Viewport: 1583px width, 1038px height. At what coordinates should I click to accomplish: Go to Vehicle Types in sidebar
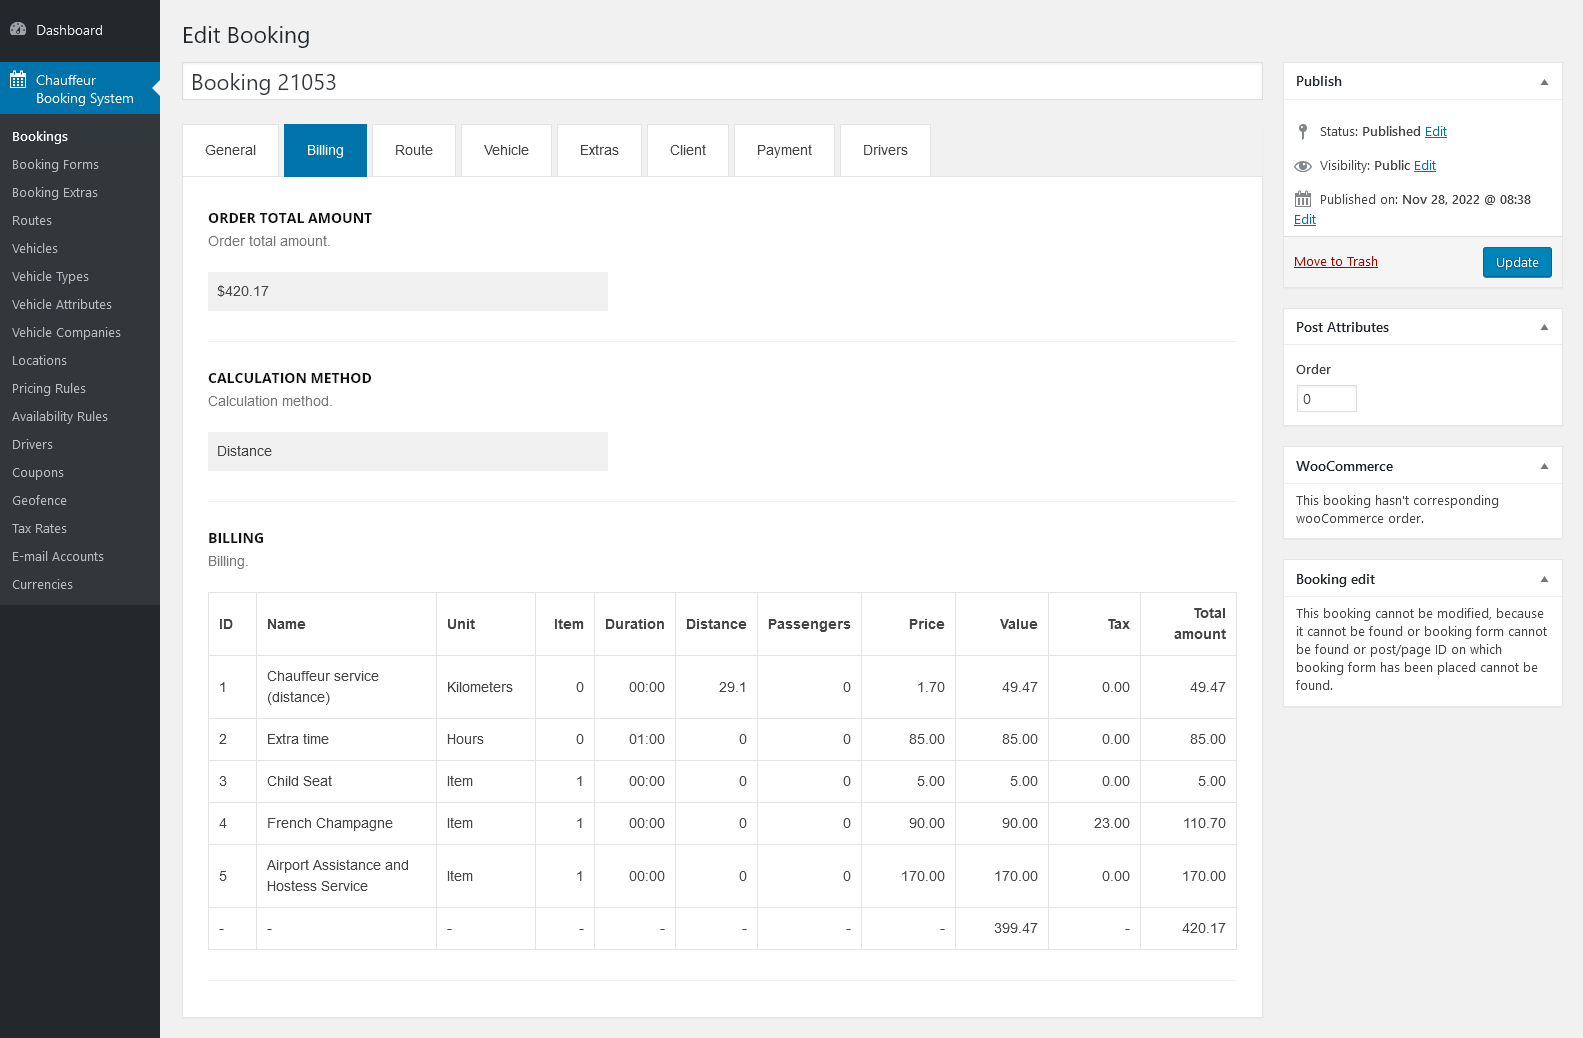pyautogui.click(x=50, y=277)
